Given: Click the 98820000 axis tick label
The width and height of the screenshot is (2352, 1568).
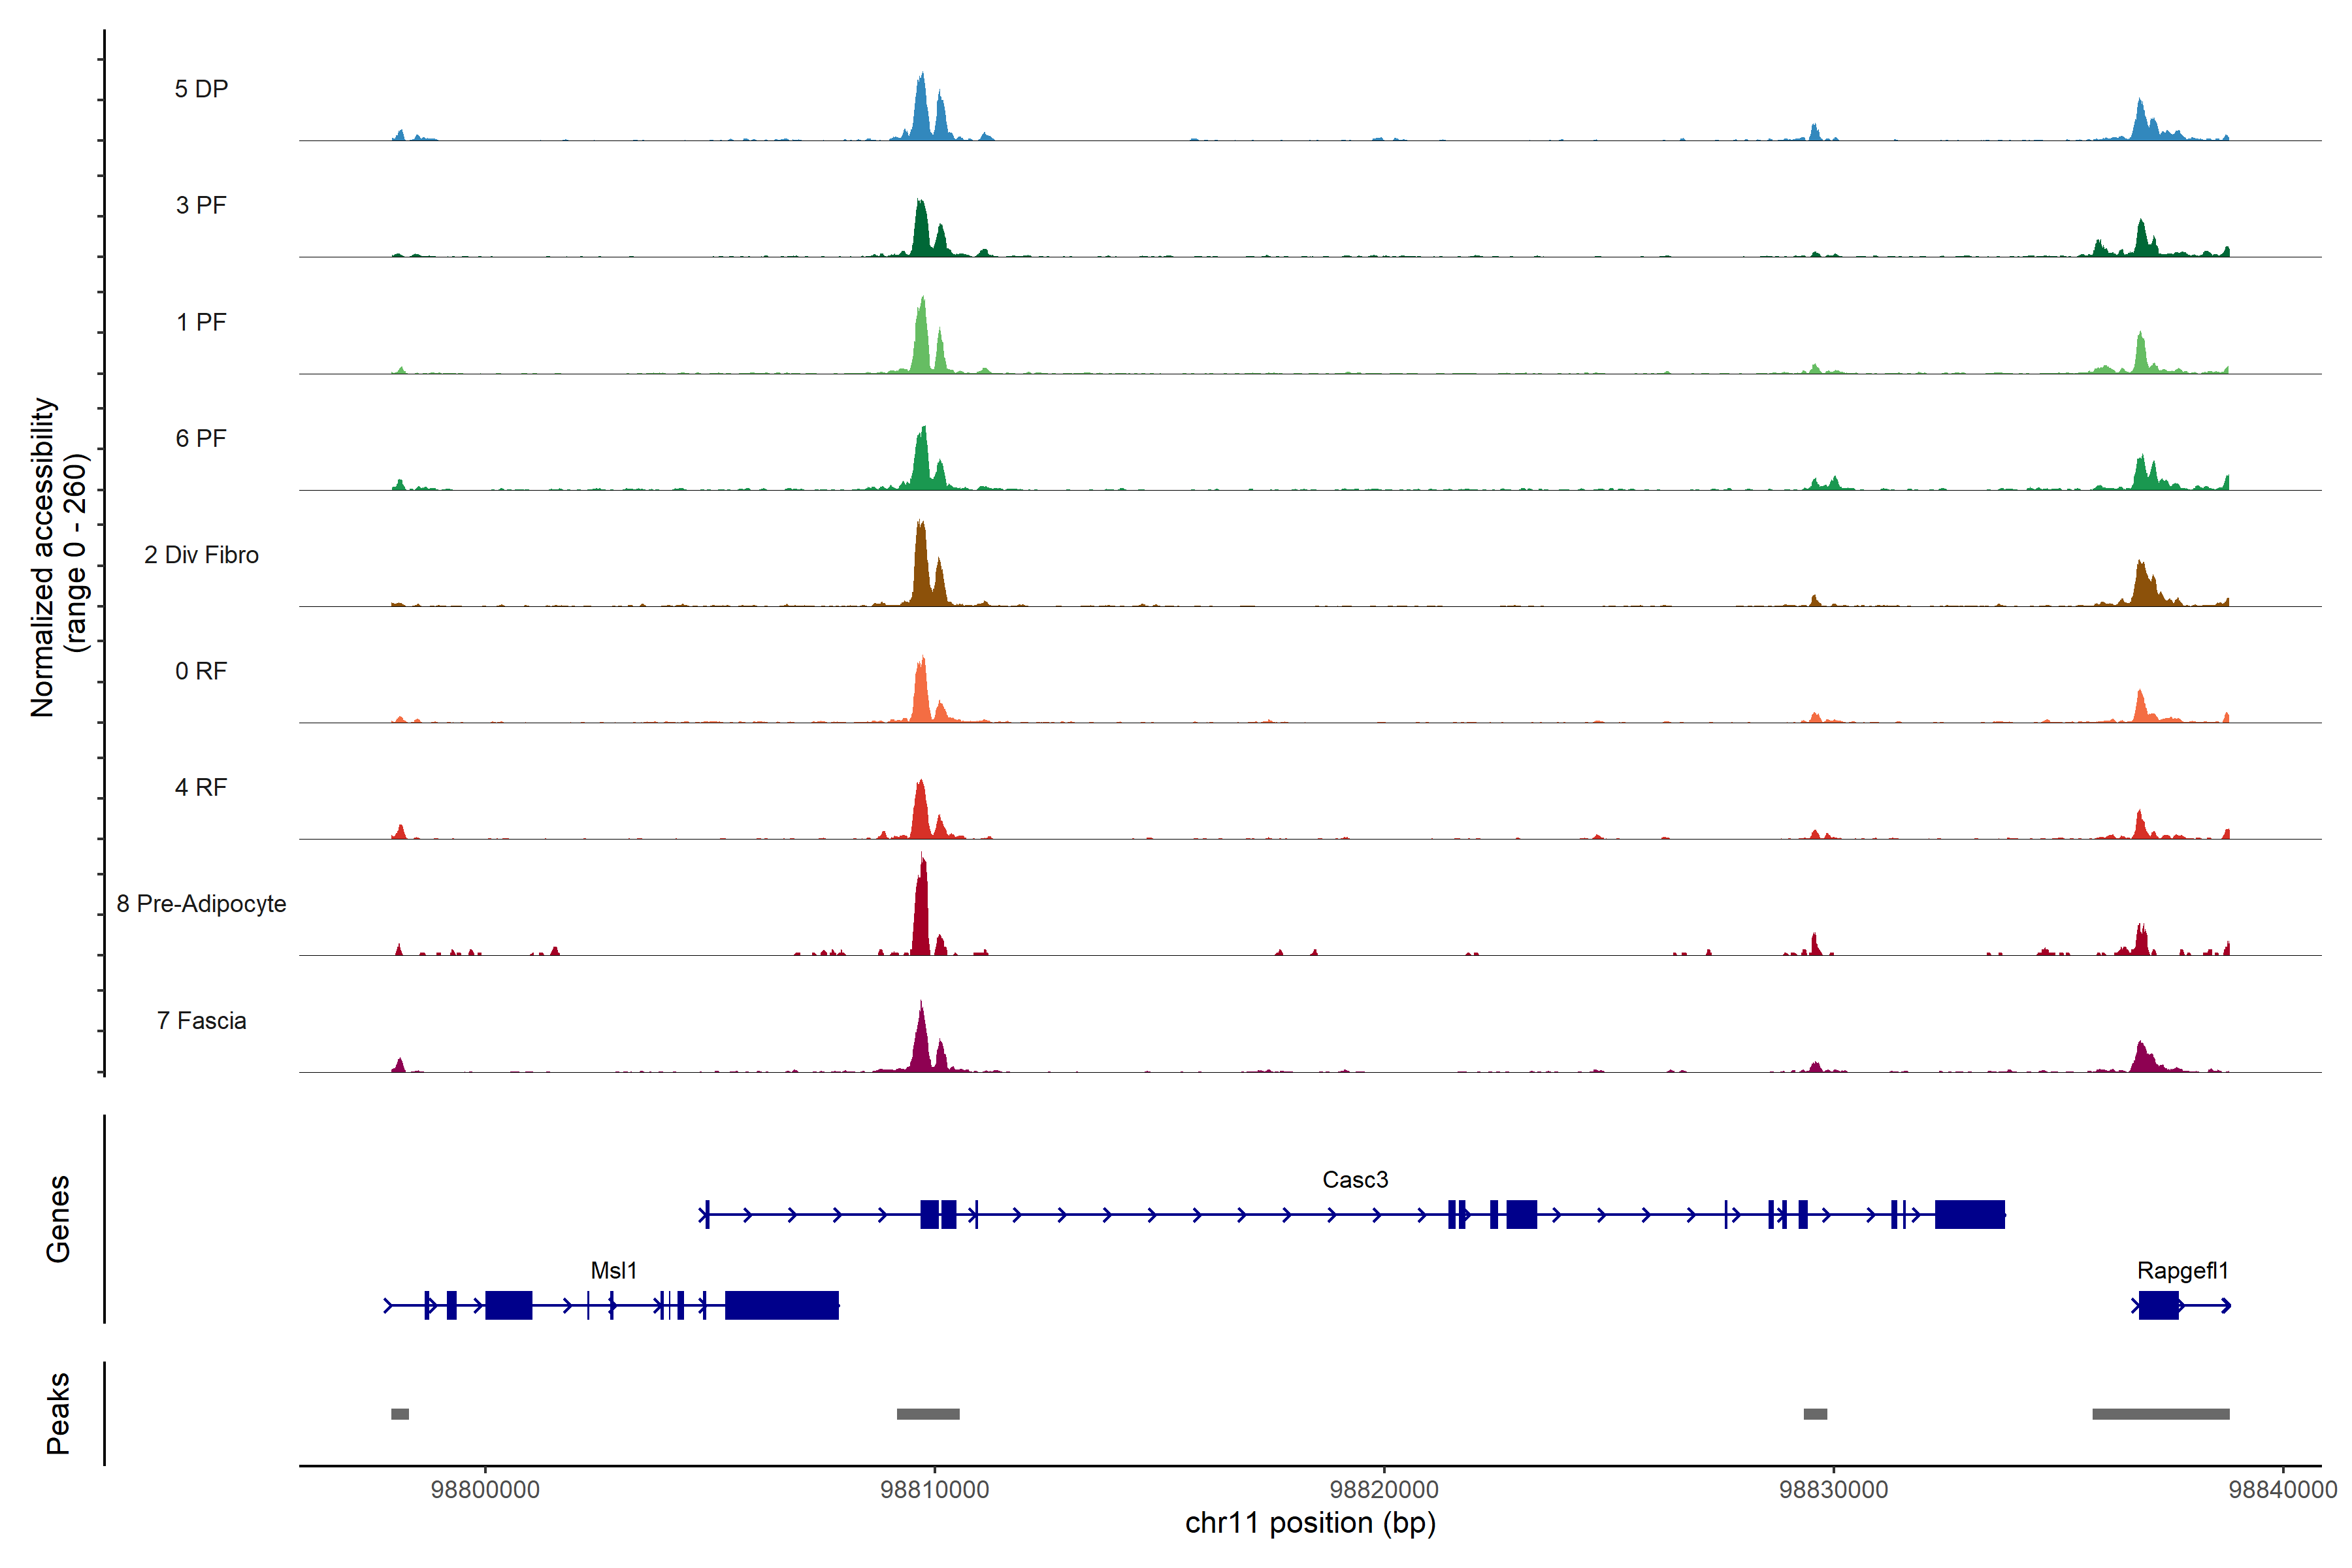Looking at the screenshot, I should point(1384,1490).
